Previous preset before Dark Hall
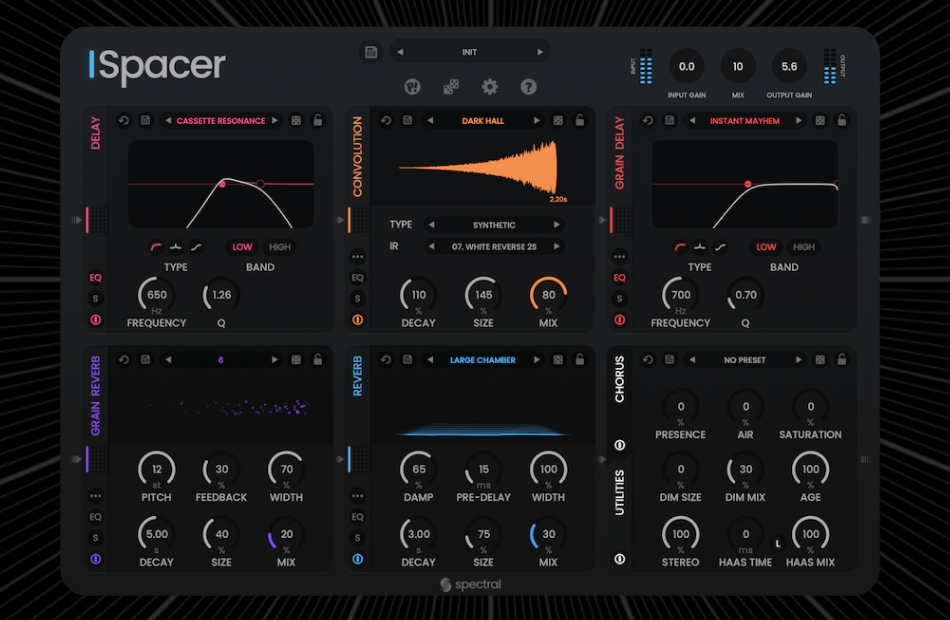The width and height of the screenshot is (950, 620). [x=430, y=121]
